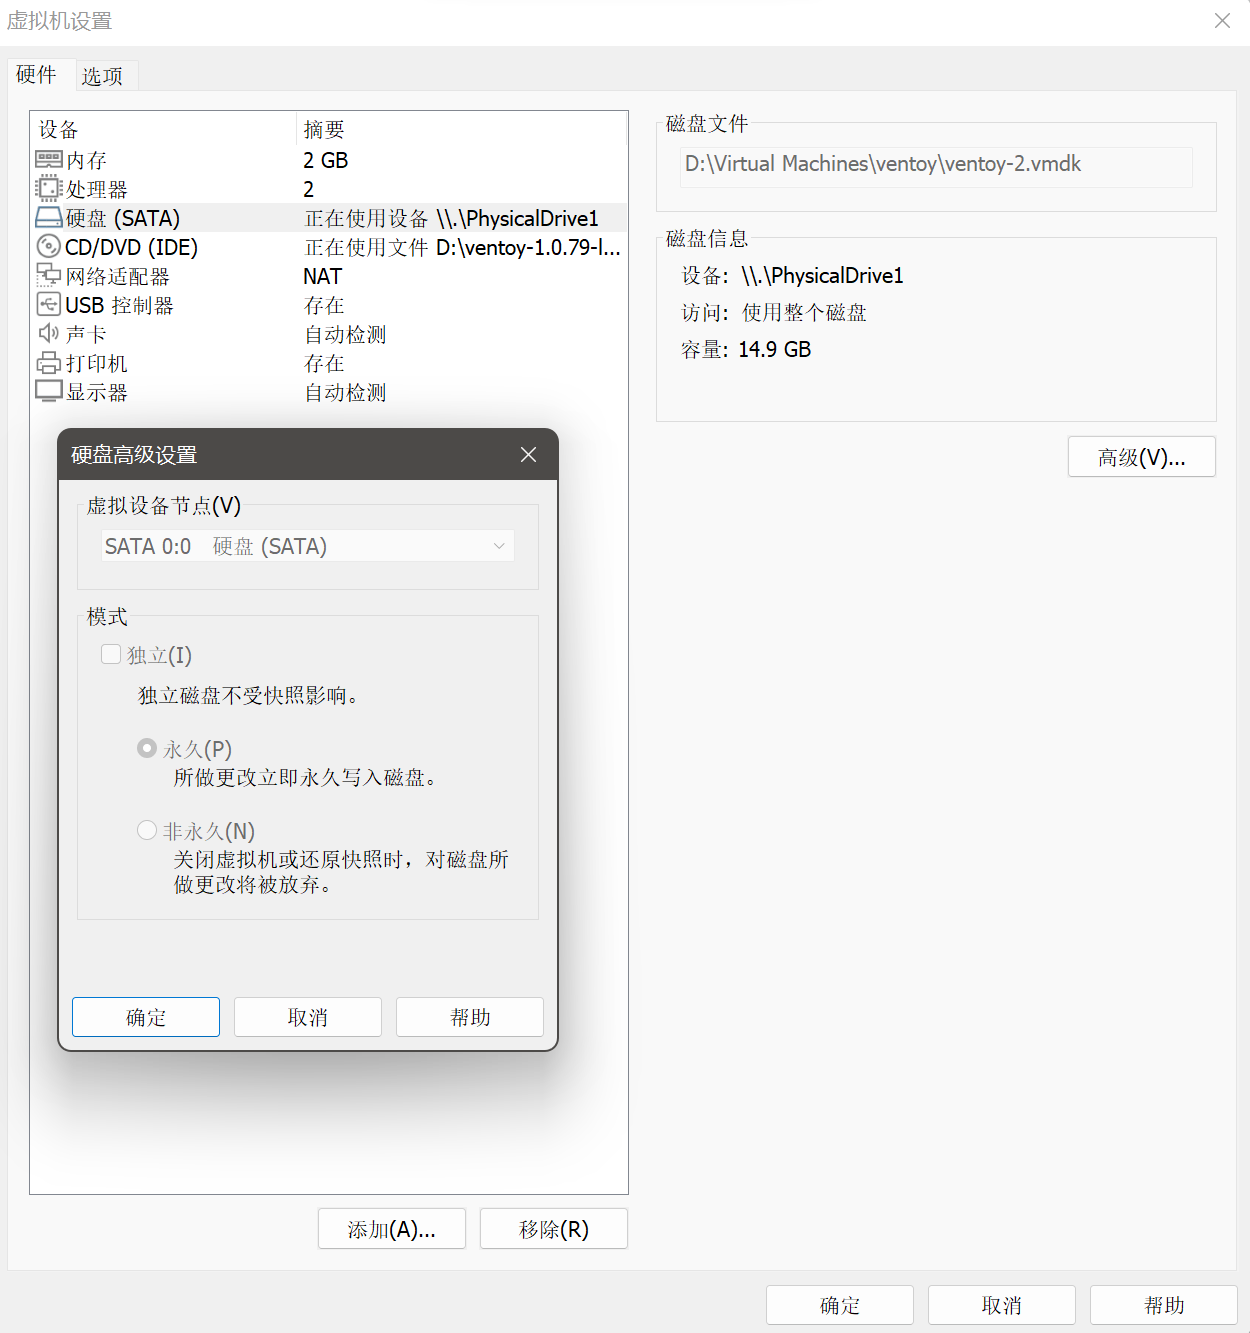Select the processor (处理器) device icon
Viewport: 1250px width, 1333px height.
click(x=49, y=189)
